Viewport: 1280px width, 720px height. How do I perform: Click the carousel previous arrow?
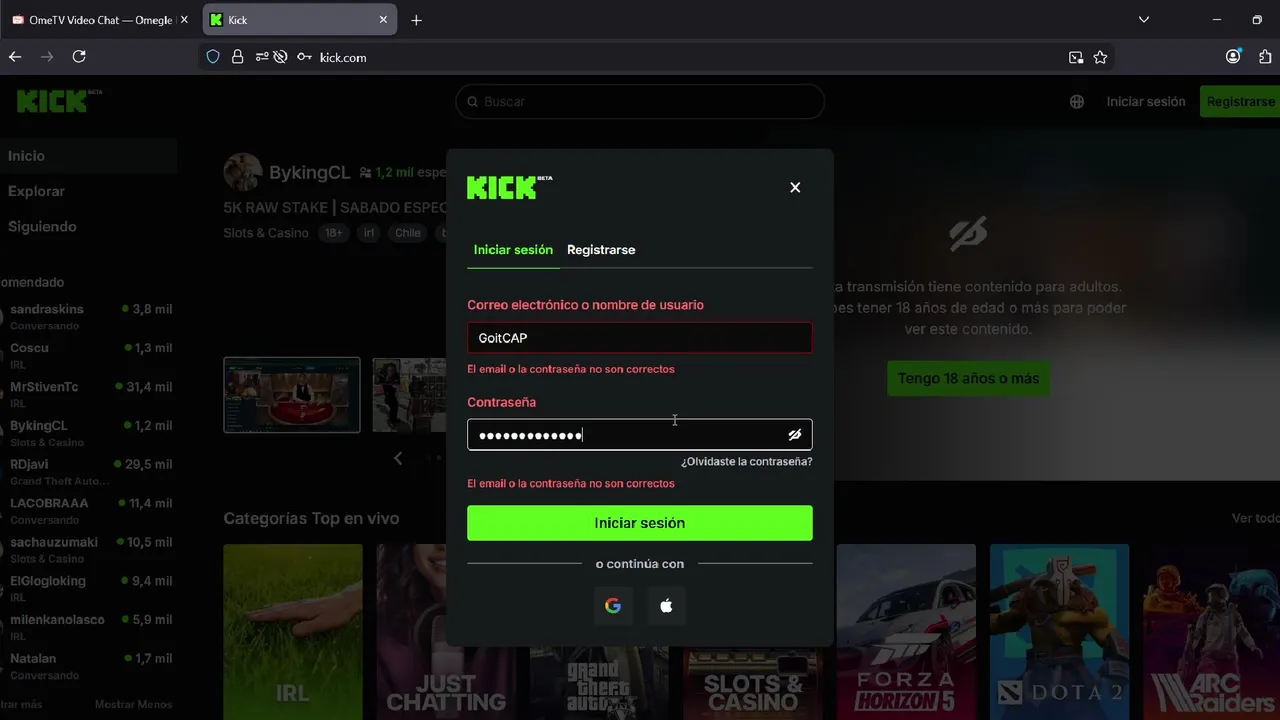[398, 458]
